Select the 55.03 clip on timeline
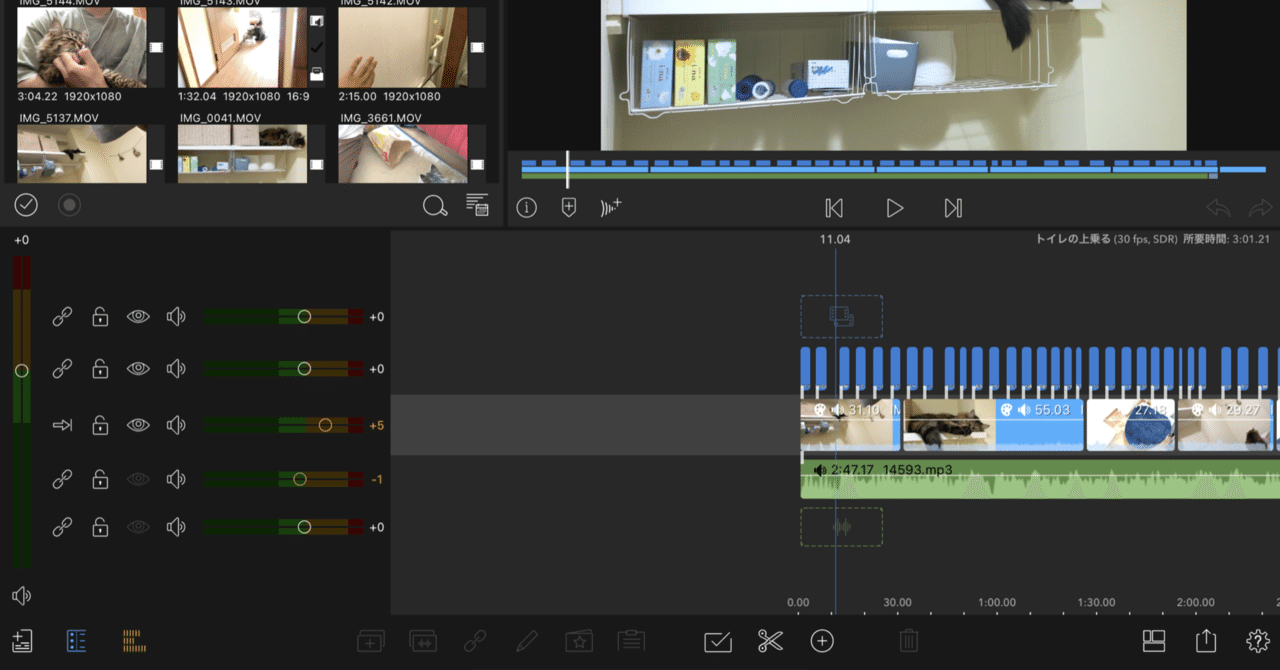Image resolution: width=1280 pixels, height=670 pixels. point(993,425)
